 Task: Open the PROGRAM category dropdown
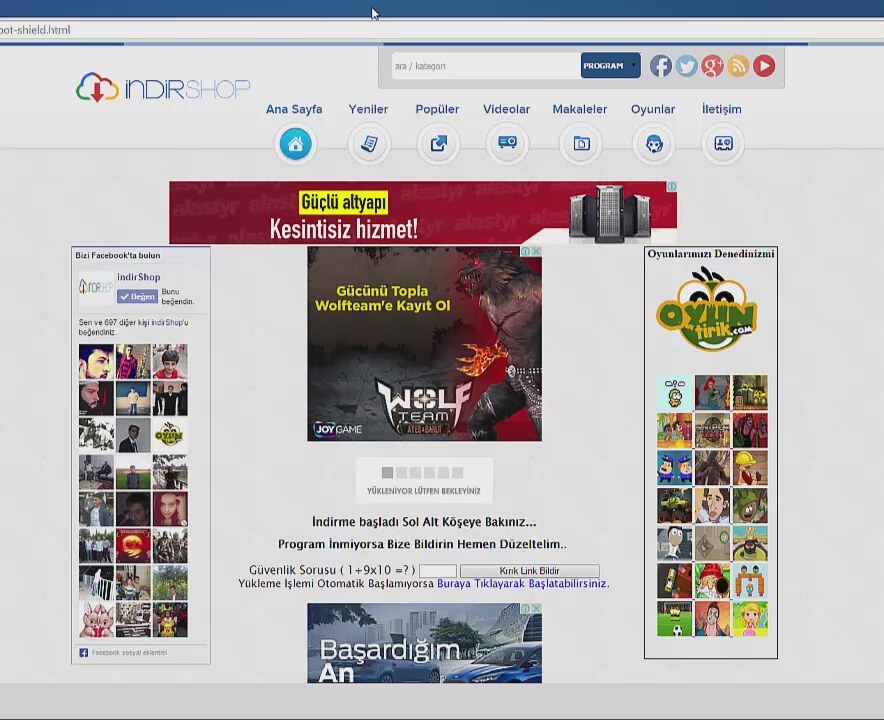pos(611,65)
